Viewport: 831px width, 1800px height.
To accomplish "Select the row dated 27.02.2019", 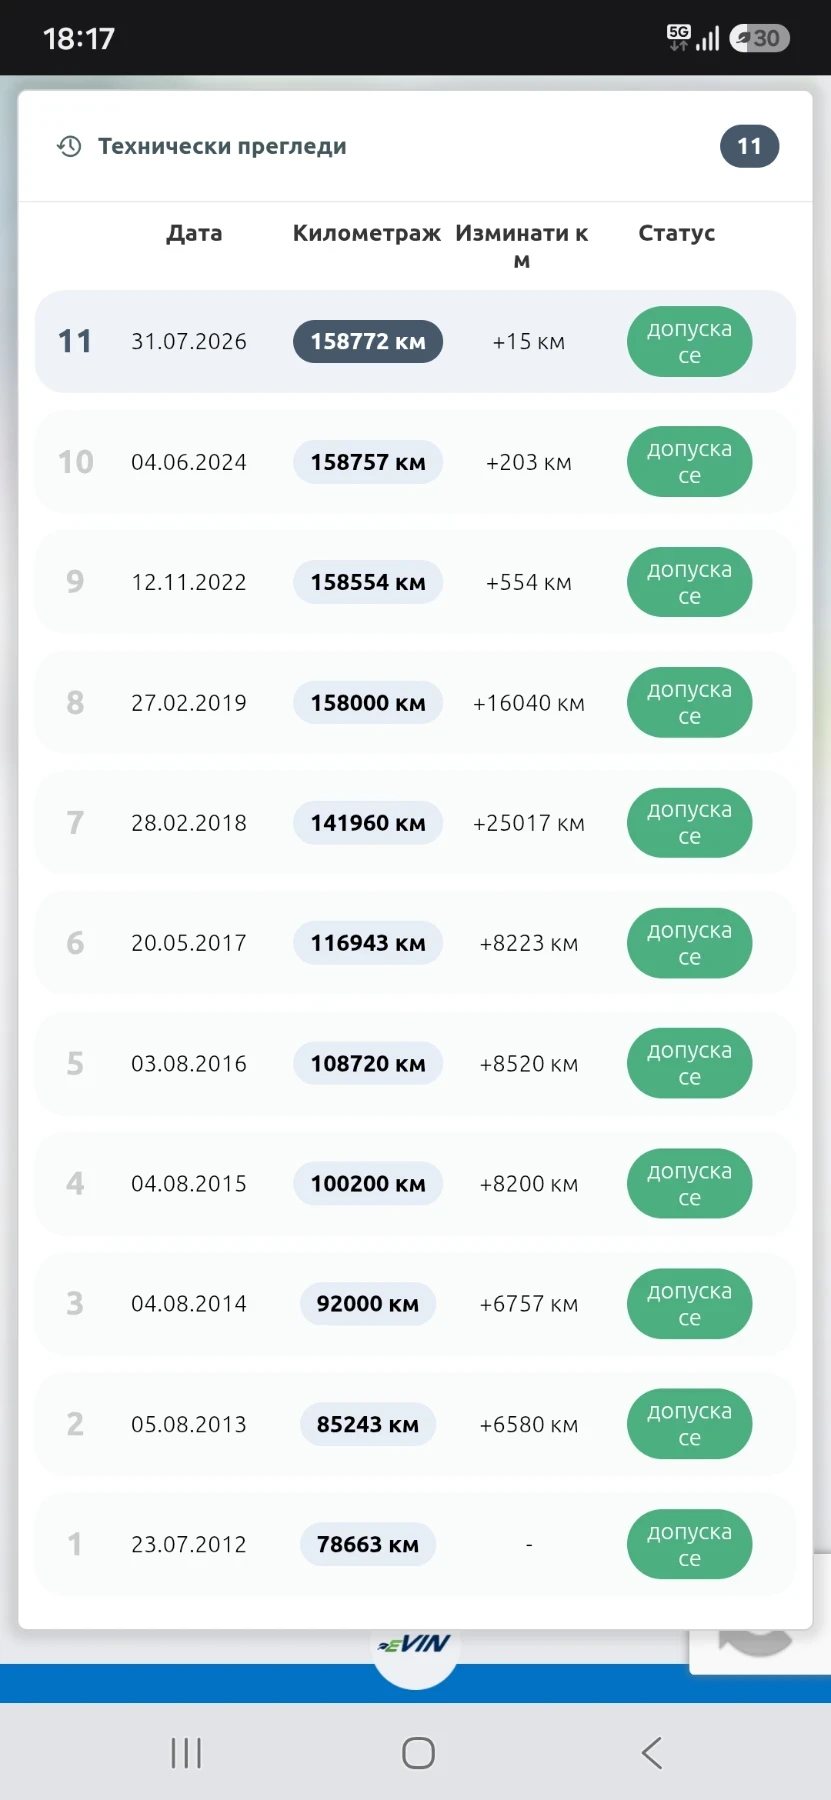I will [x=415, y=703].
